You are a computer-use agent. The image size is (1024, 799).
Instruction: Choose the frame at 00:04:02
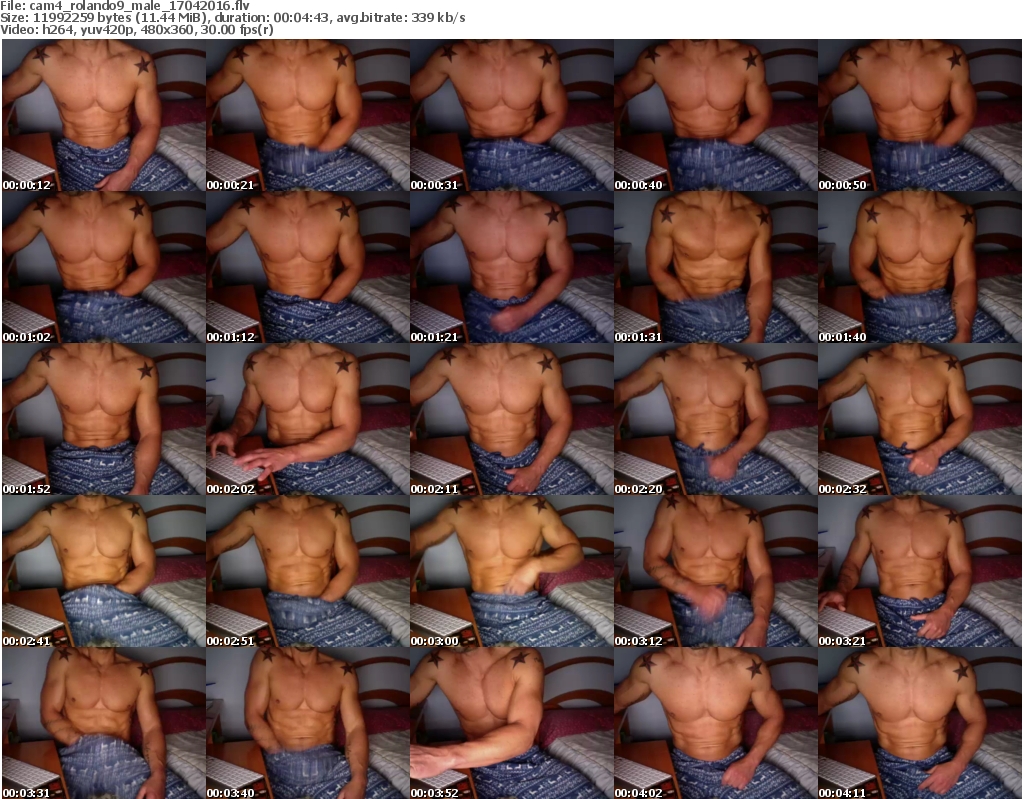pos(716,723)
